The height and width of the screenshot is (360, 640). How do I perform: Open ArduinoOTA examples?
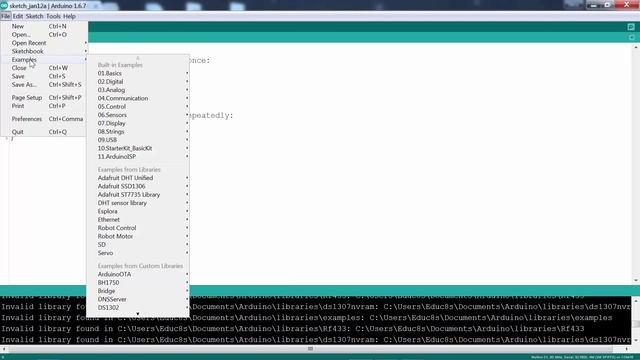click(138, 274)
